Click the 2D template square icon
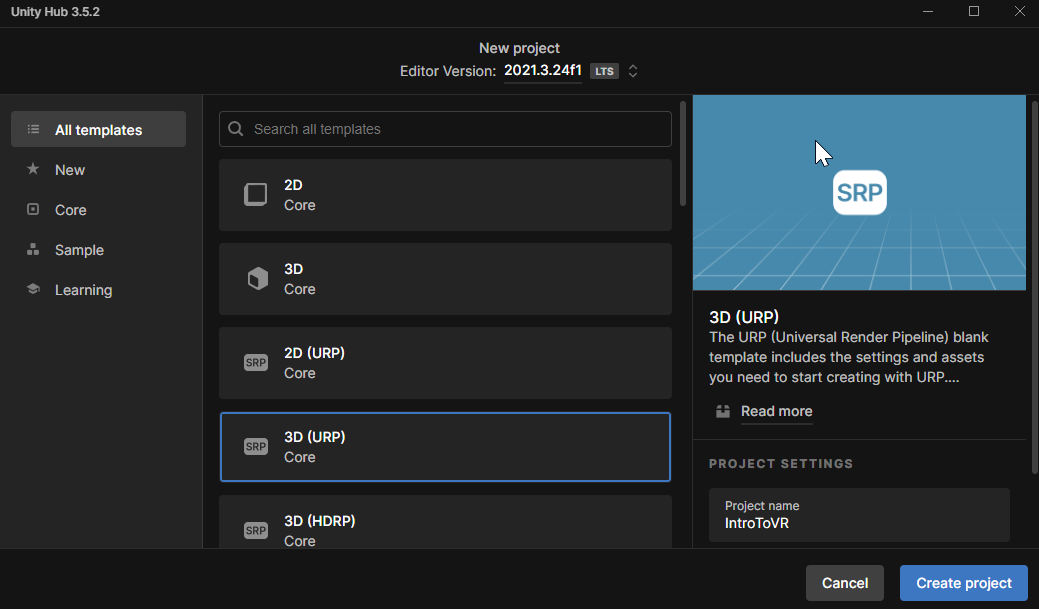1039x609 pixels. tap(256, 194)
